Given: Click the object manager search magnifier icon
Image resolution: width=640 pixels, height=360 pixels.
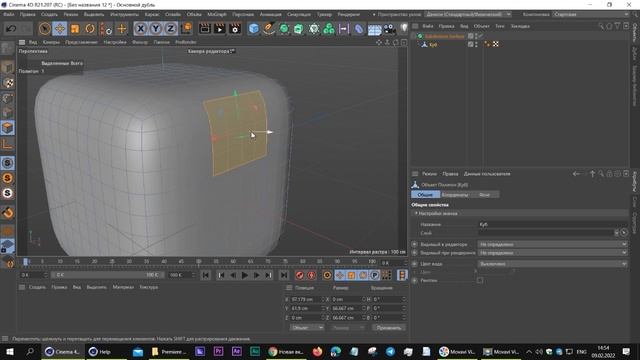Looking at the screenshot, I should (x=601, y=26).
